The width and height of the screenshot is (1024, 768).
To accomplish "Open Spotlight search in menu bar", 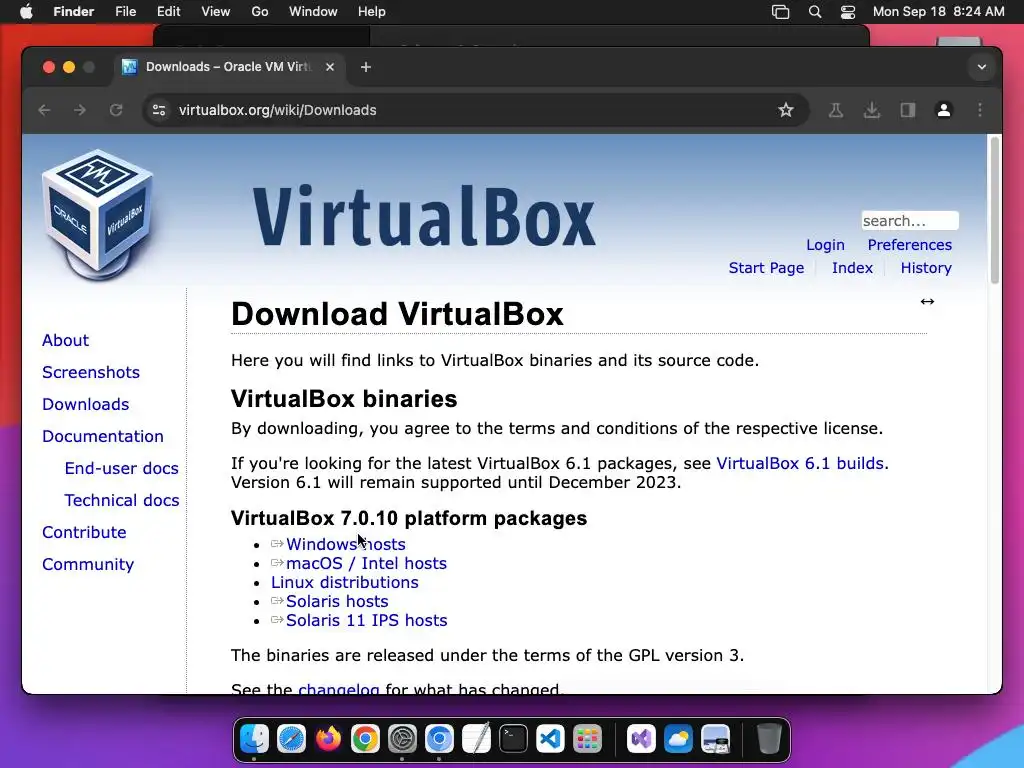I will tap(814, 12).
